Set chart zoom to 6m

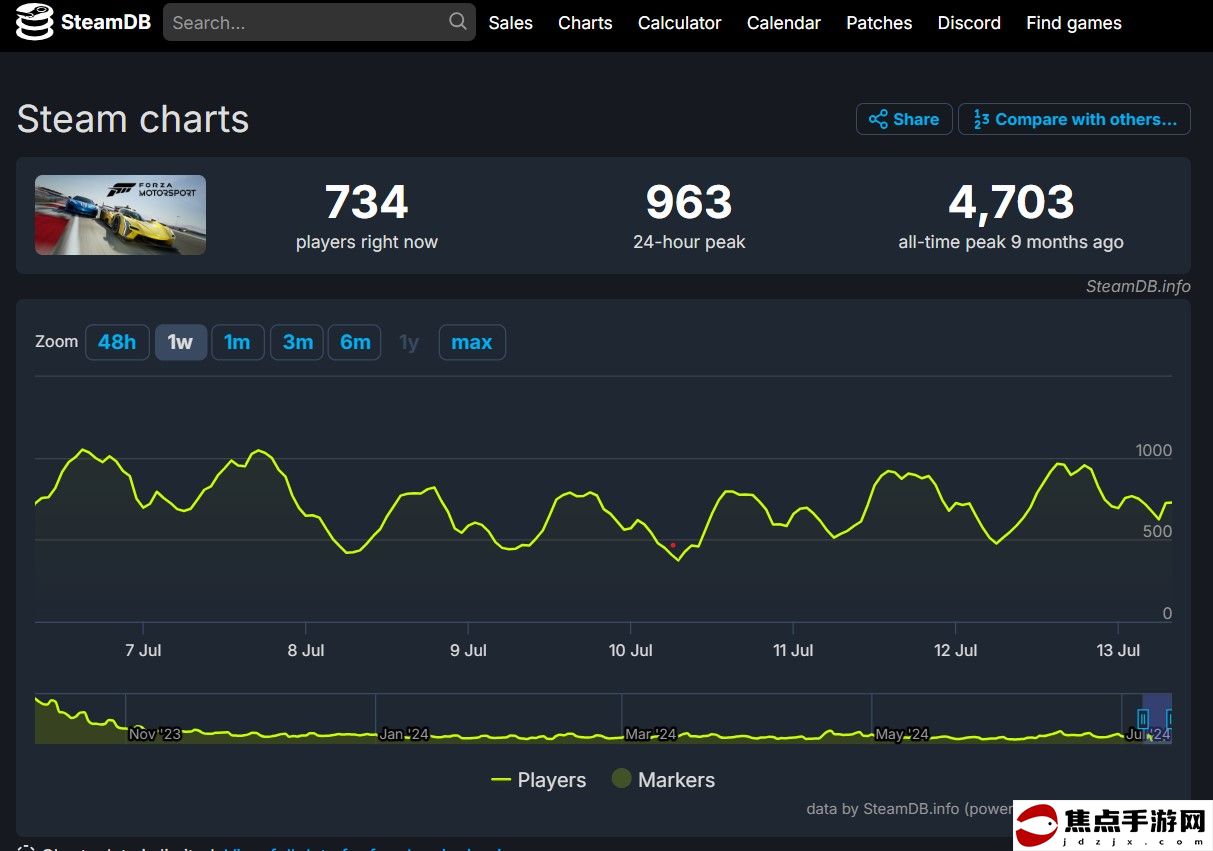(355, 342)
